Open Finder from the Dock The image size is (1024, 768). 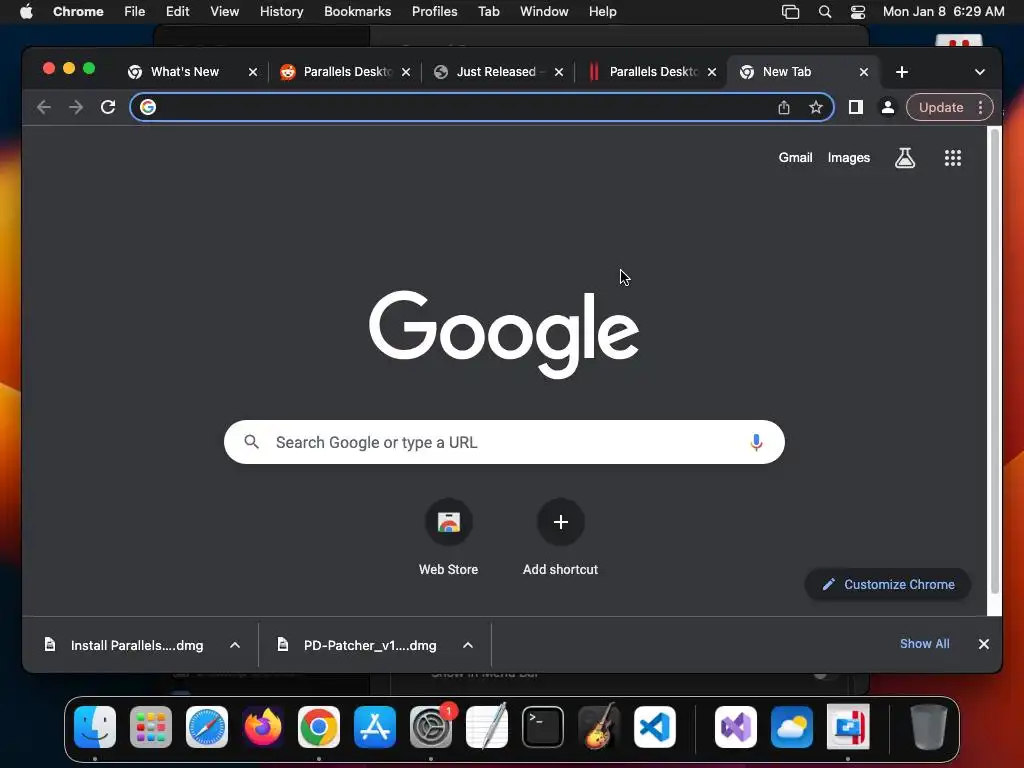pos(95,727)
